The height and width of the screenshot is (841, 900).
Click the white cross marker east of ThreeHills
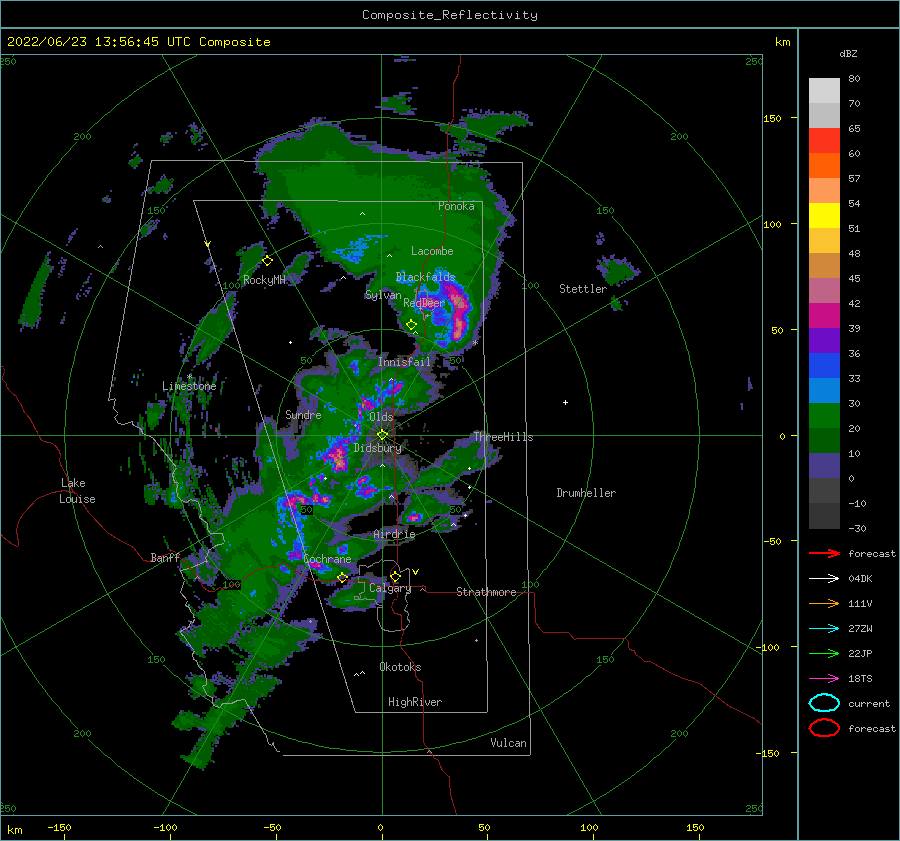click(x=565, y=402)
